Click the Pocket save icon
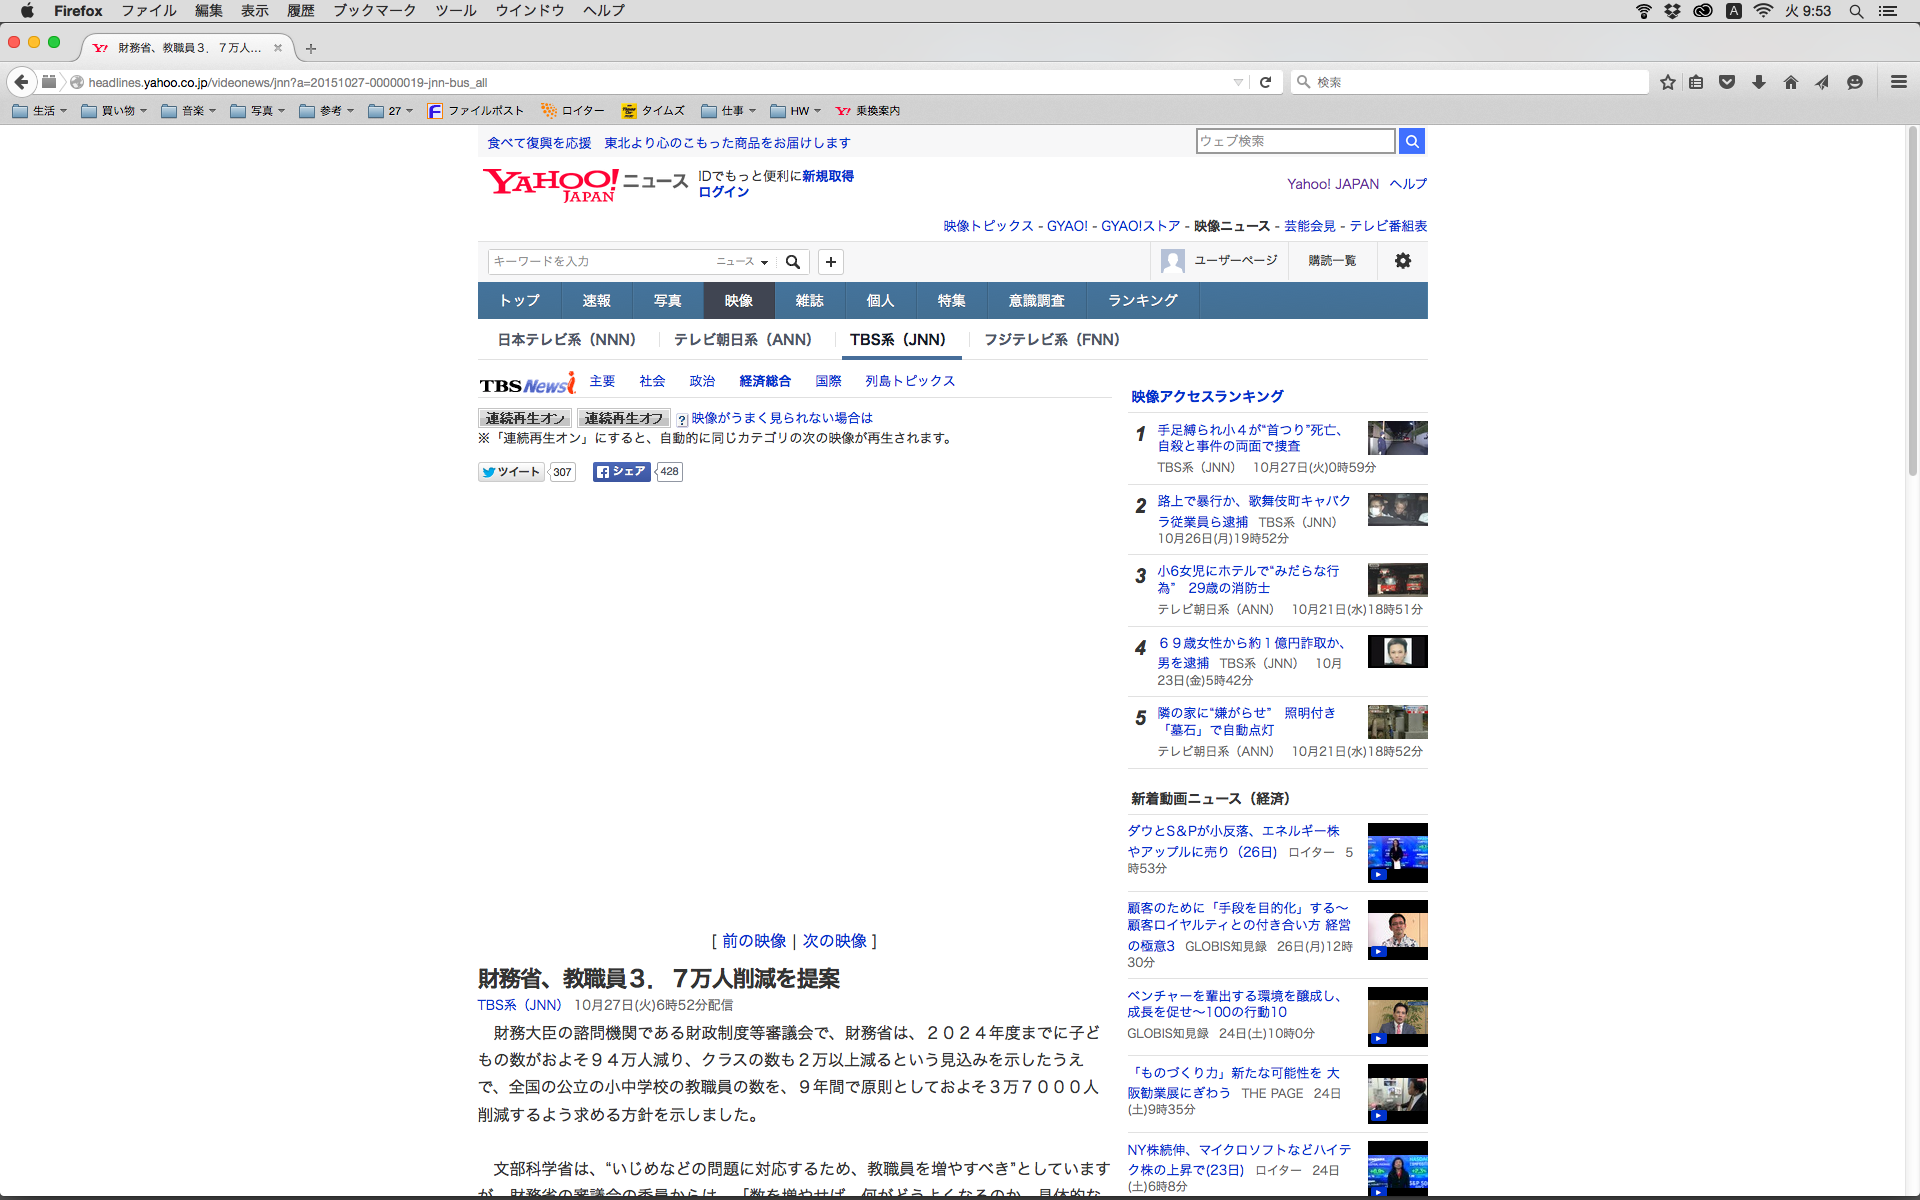This screenshot has height=1200, width=1920. pos(1727,82)
